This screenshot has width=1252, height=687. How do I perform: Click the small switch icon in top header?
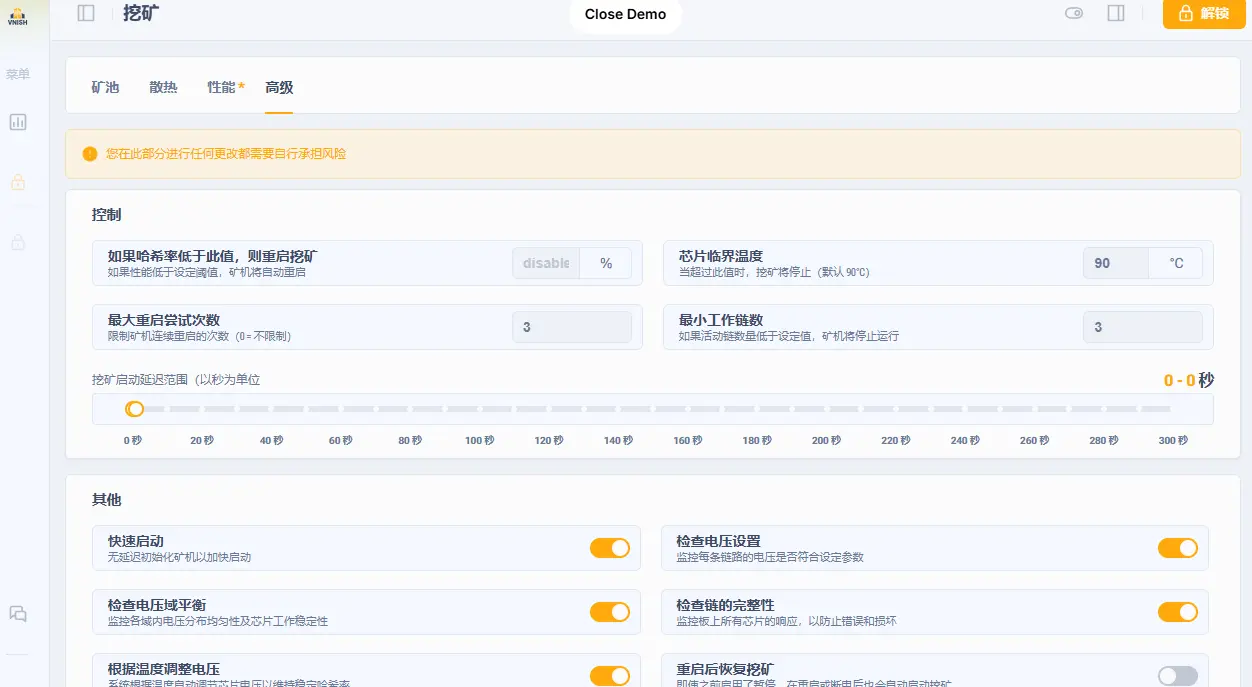coord(1074,13)
